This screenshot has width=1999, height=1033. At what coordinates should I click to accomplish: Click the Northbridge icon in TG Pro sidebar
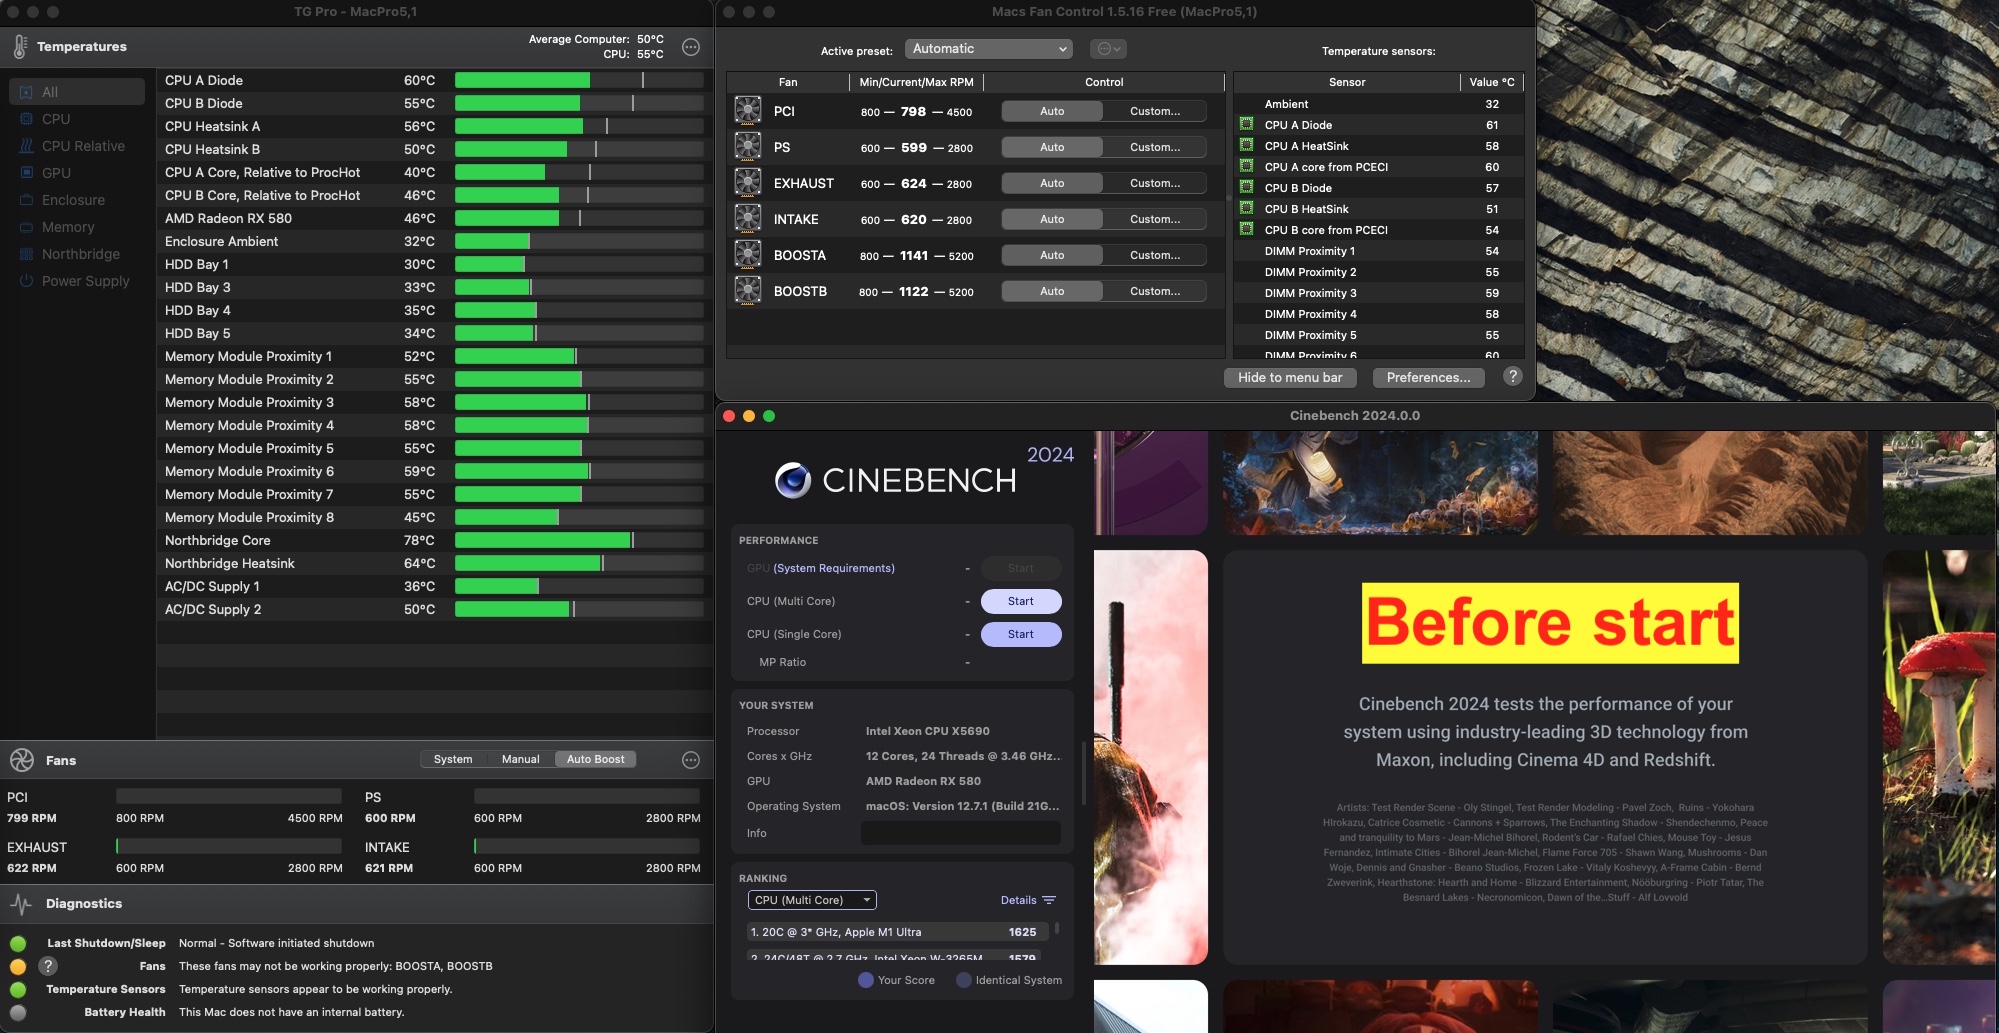[27, 254]
